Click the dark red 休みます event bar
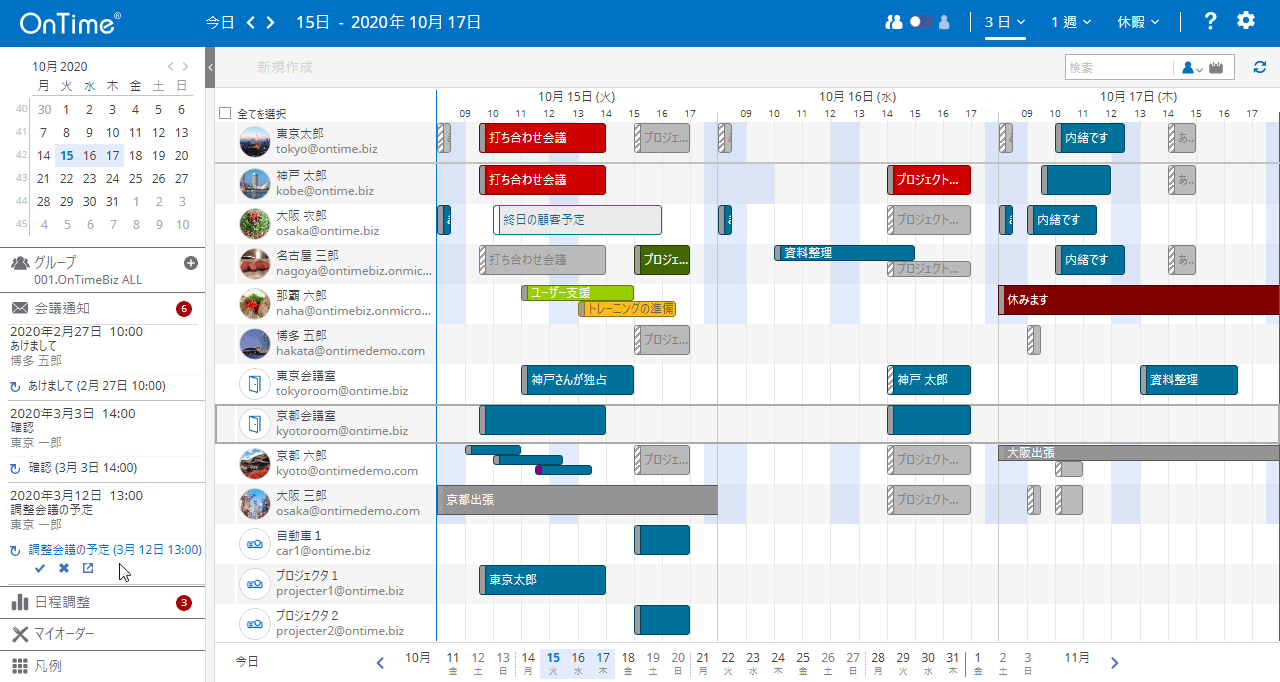 tap(1138, 300)
